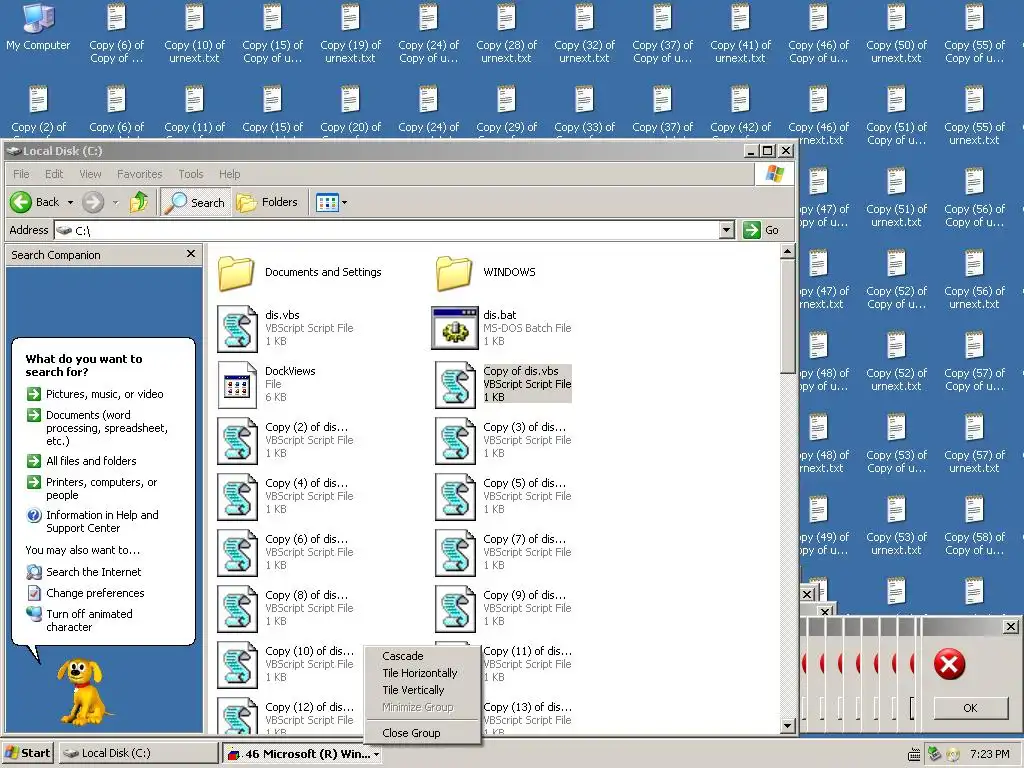
Task: Open the File menu
Action: tap(21, 174)
